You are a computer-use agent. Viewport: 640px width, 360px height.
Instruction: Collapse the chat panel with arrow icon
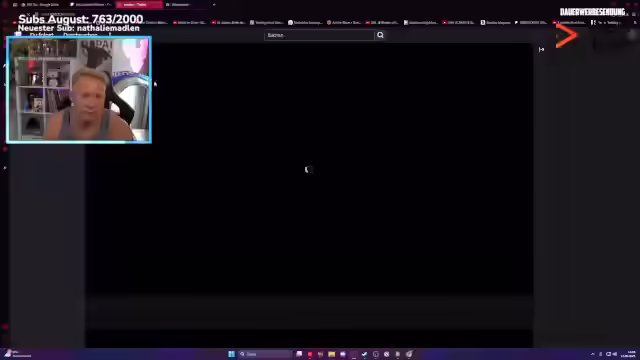(x=541, y=49)
